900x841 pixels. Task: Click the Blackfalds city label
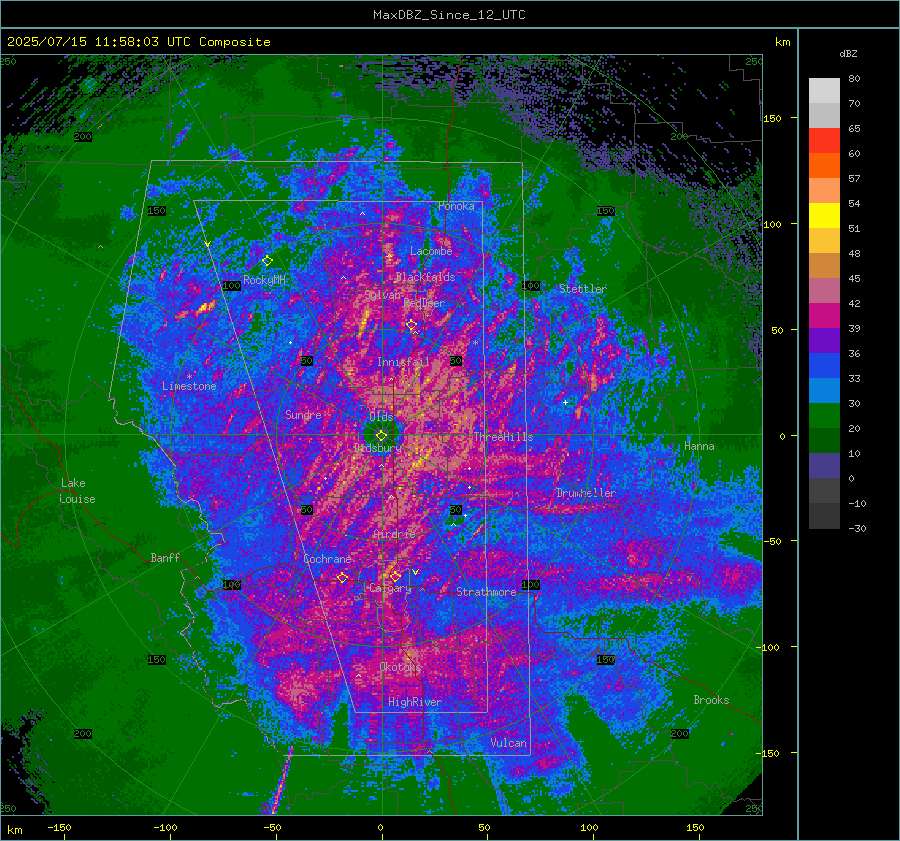(425, 277)
